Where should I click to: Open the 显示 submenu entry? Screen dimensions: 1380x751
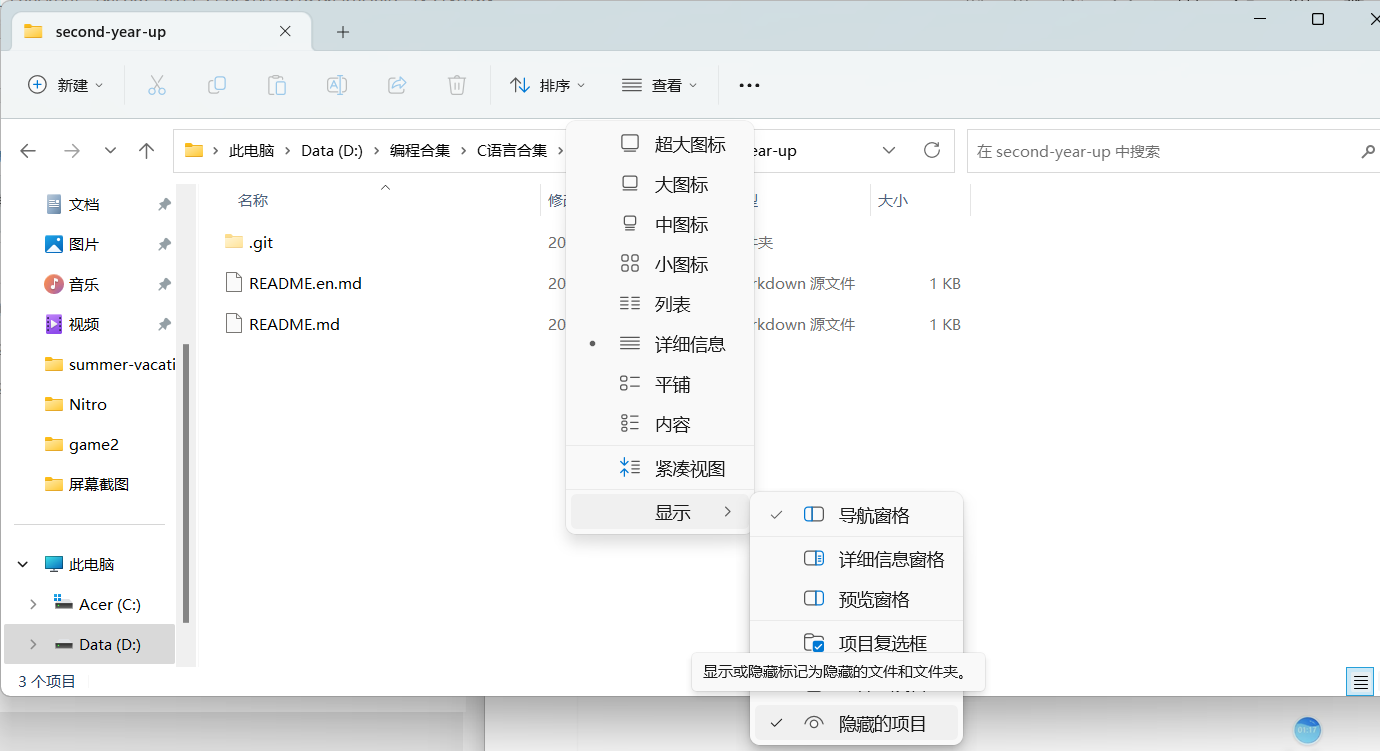click(x=660, y=512)
